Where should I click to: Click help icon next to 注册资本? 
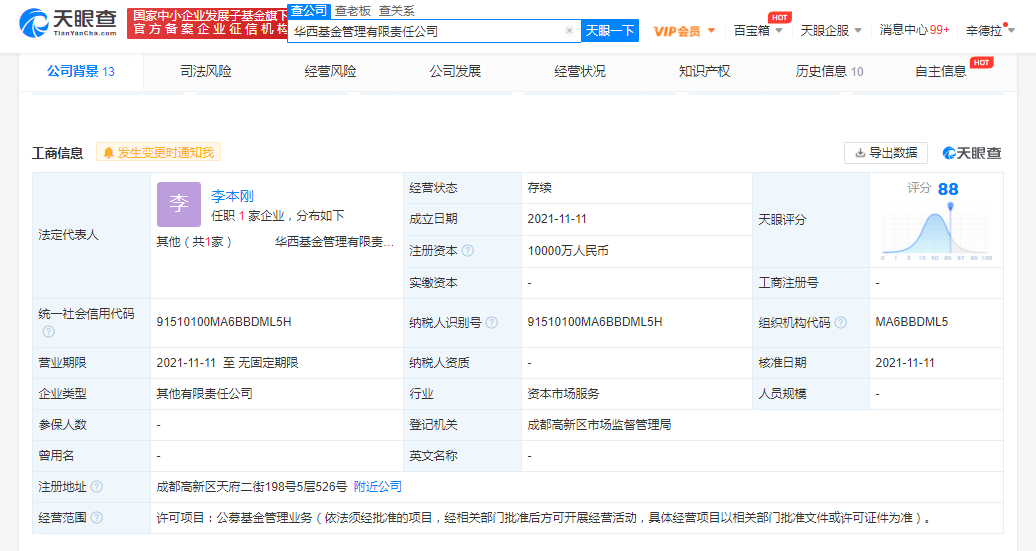468,250
